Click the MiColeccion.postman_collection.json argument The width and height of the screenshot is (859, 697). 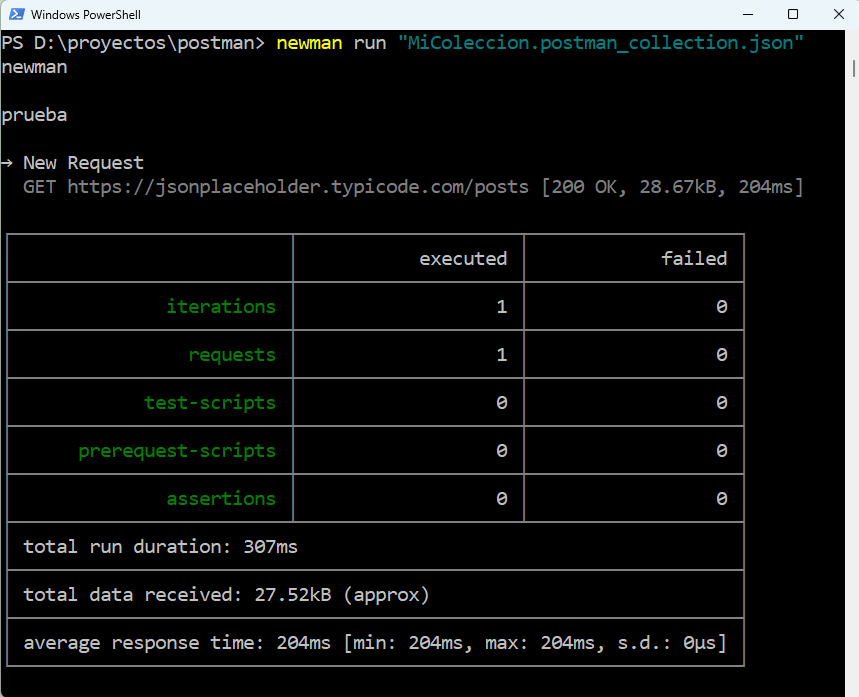(x=601, y=43)
